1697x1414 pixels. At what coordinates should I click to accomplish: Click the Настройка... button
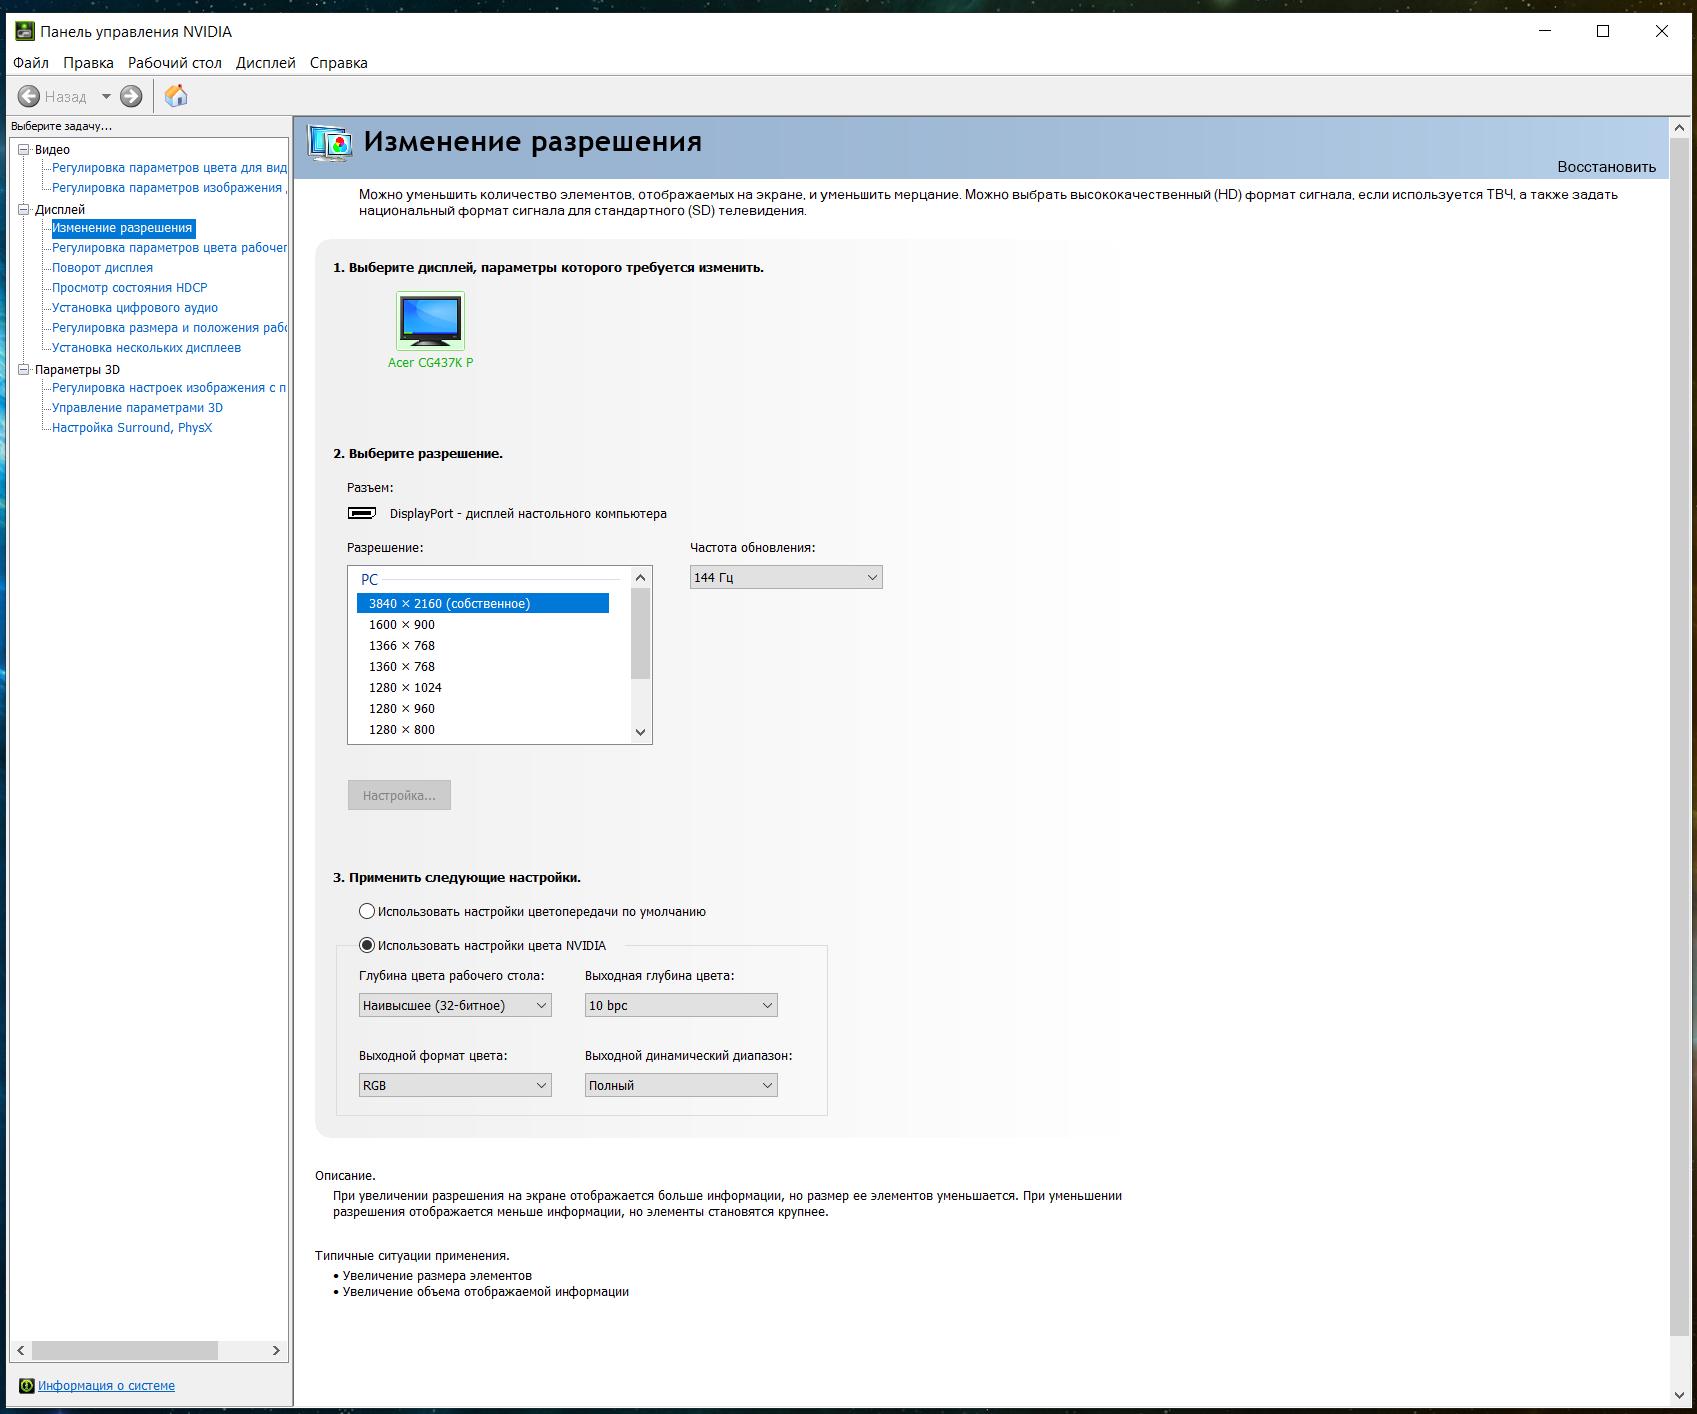[399, 796]
